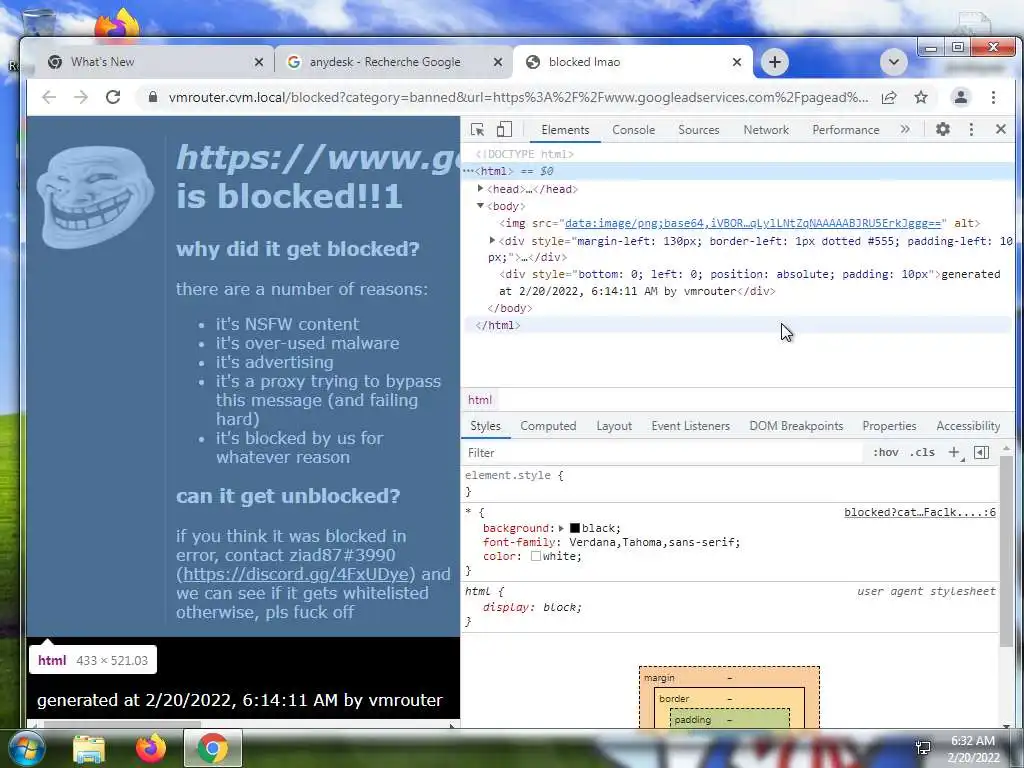1024x768 pixels.
Task: Open File Explorer from the taskbar
Action: pyautogui.click(x=89, y=748)
